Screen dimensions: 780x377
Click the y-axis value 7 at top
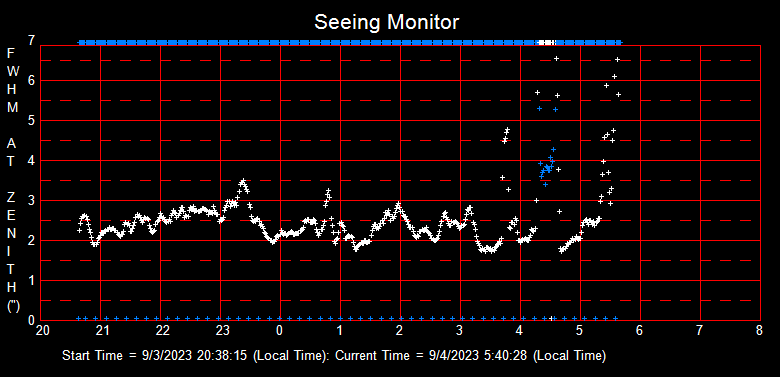pos(31,40)
